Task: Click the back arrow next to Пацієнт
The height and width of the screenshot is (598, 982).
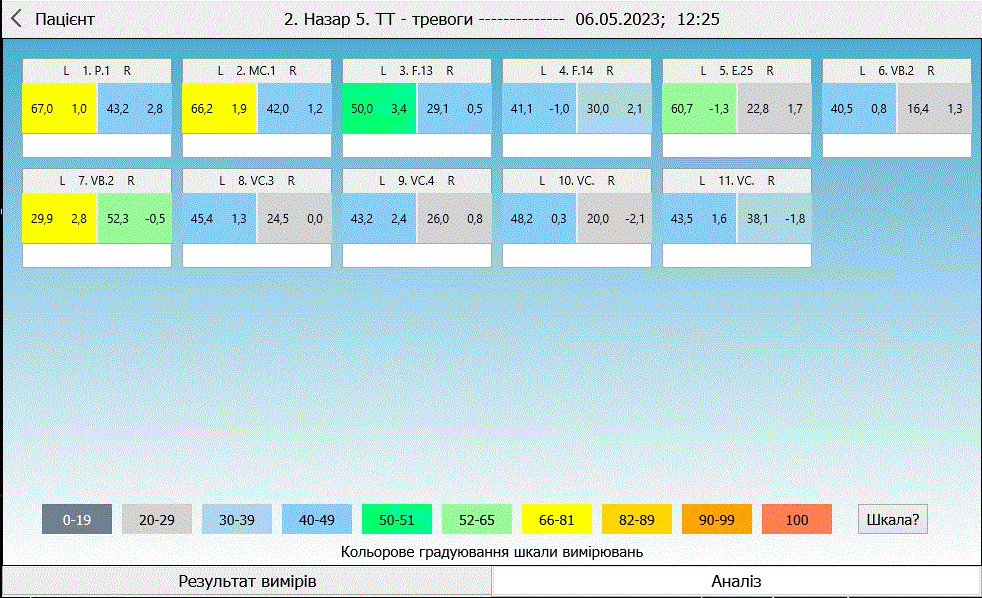Action: (x=16, y=19)
